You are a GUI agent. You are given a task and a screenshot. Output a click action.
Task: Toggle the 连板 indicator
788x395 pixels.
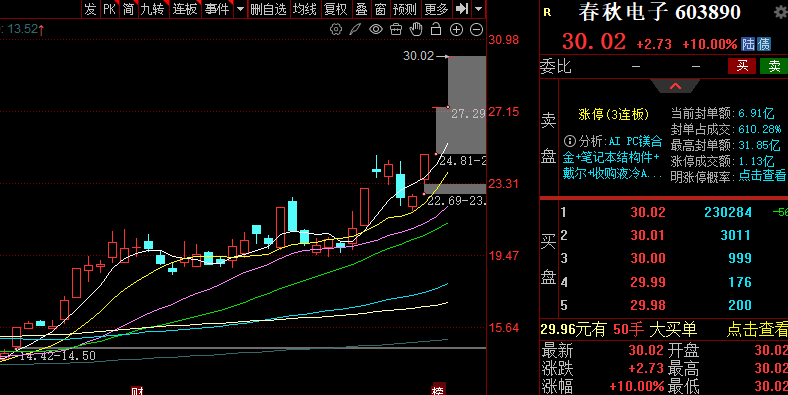pyautogui.click(x=185, y=9)
